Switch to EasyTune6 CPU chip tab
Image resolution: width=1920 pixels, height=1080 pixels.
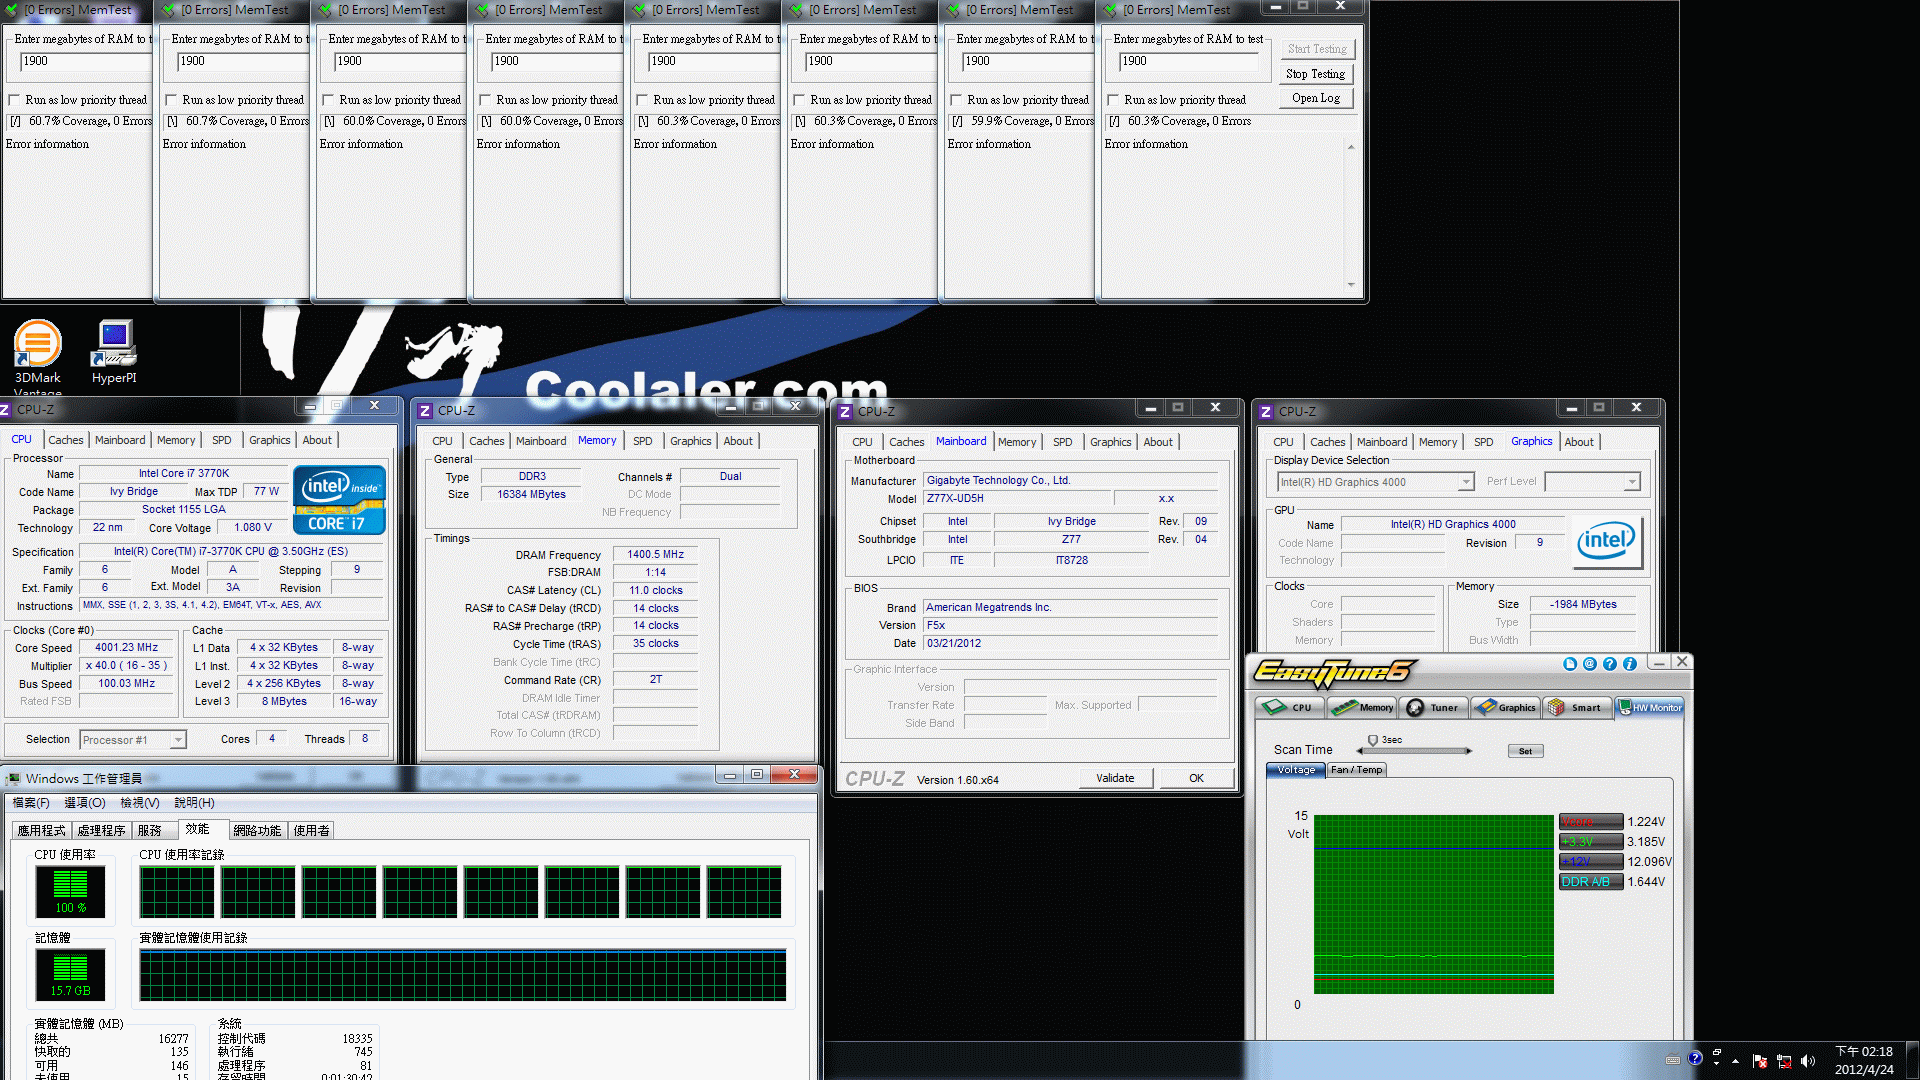pyautogui.click(x=1289, y=707)
